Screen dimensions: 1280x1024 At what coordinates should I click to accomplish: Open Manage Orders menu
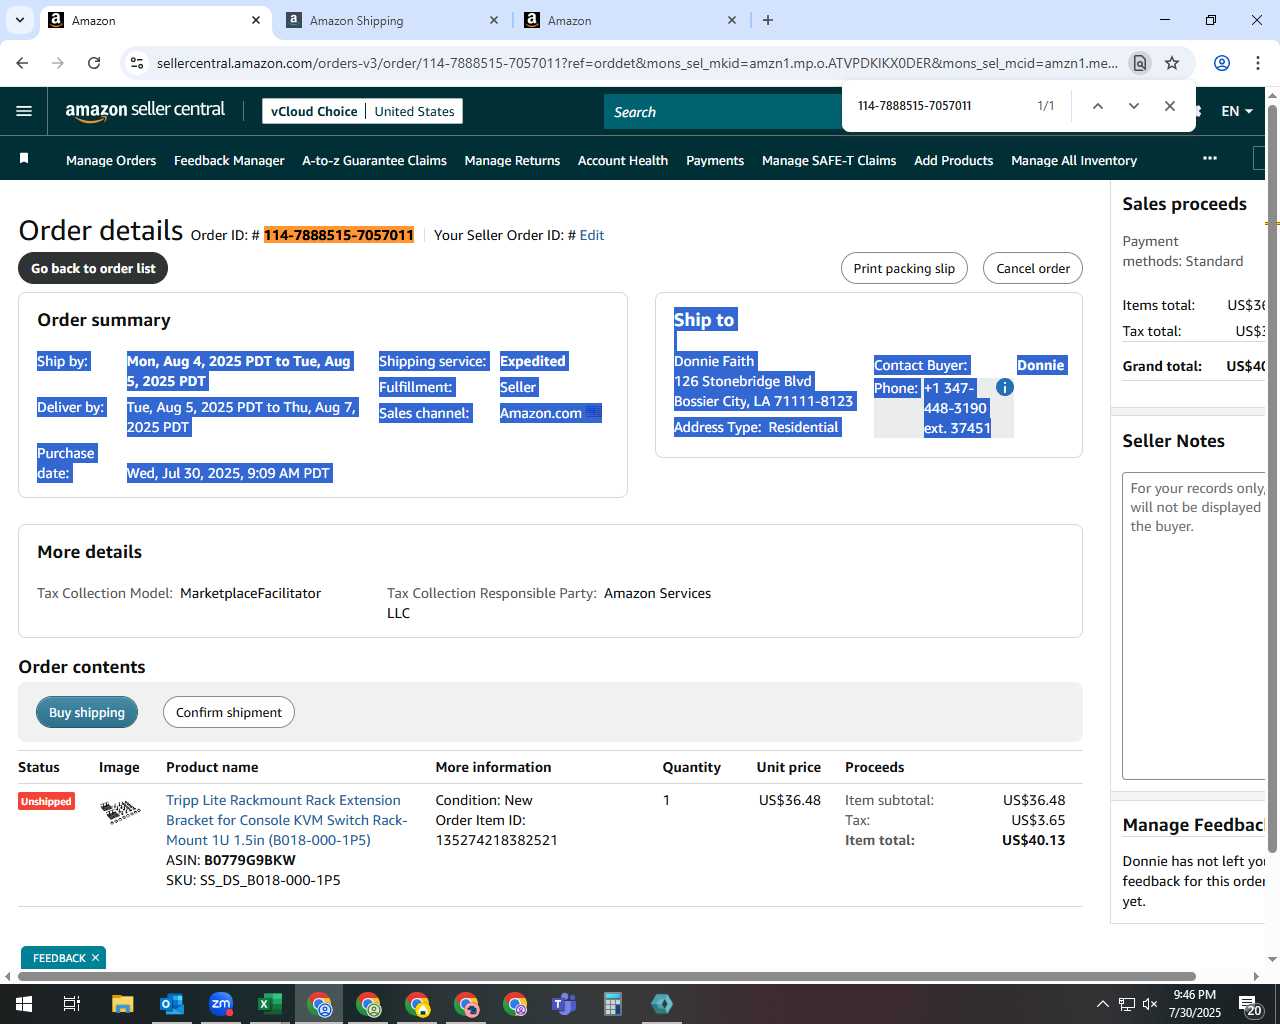coord(111,160)
